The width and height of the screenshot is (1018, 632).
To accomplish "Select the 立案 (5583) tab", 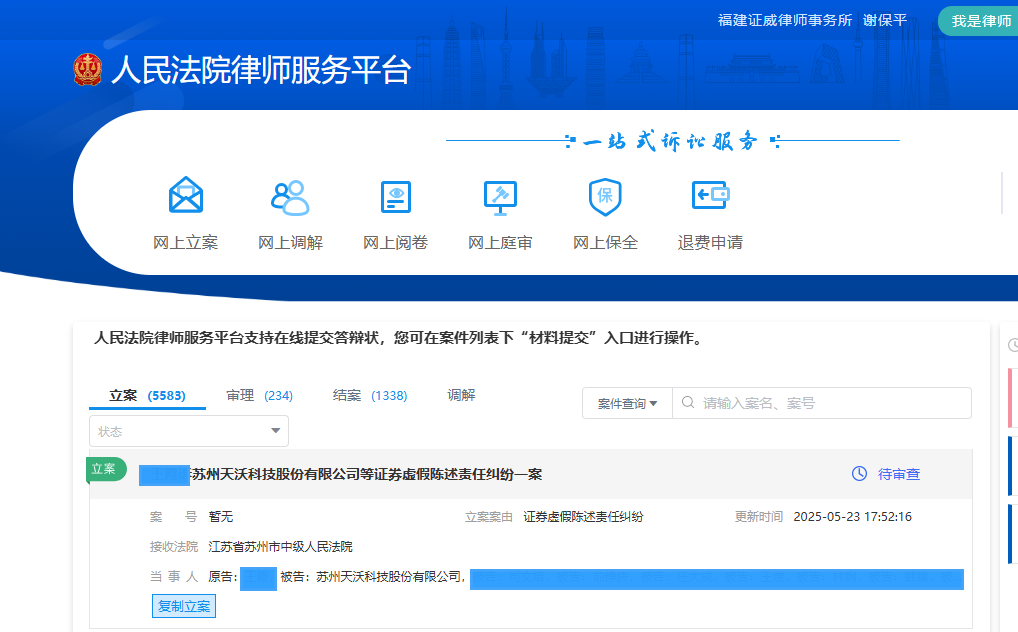I will [x=147, y=396].
